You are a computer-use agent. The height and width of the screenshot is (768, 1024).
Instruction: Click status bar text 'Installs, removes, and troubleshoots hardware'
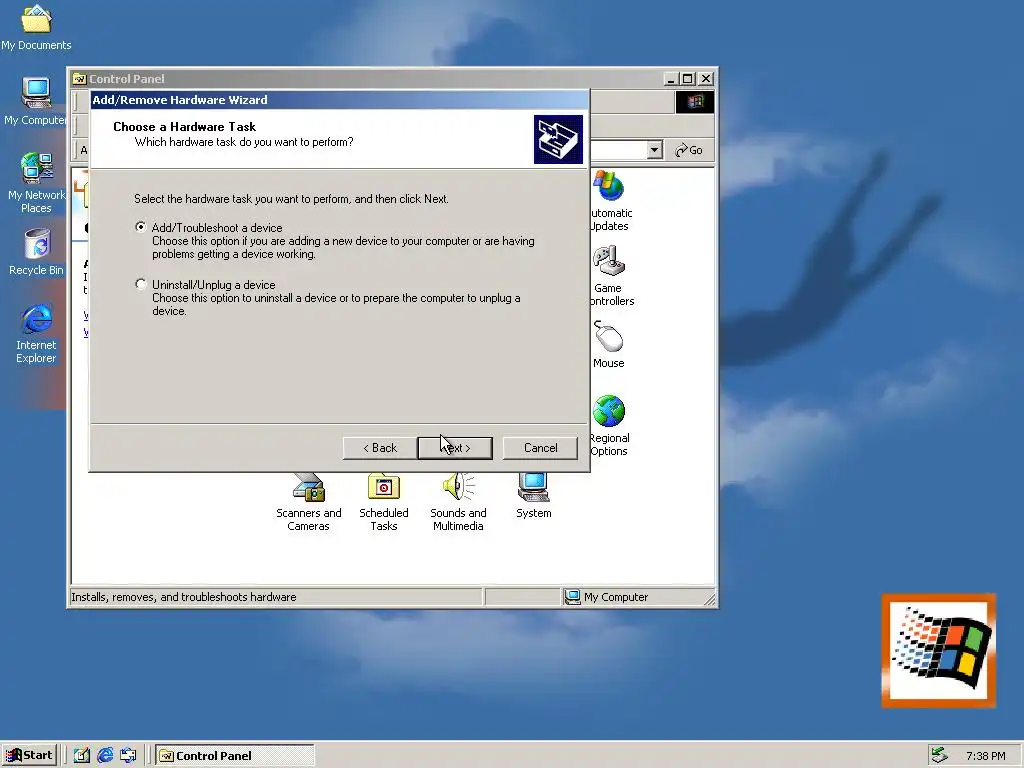(184, 597)
